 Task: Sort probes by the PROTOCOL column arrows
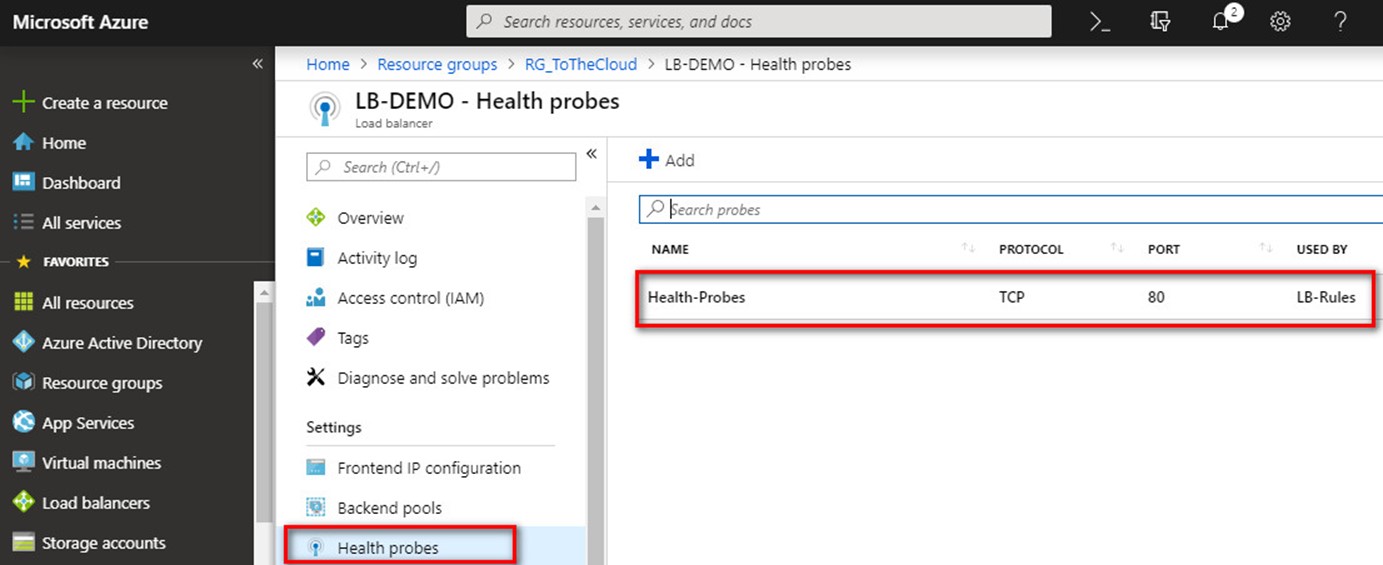pos(1117,248)
